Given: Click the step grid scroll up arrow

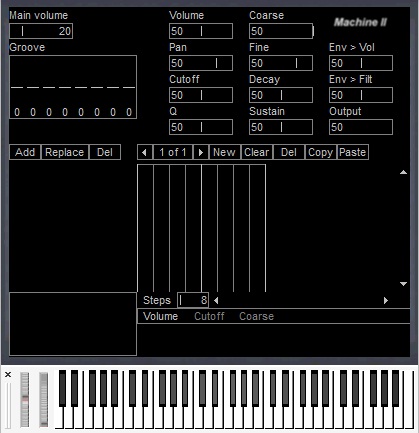Looking at the screenshot, I should coord(403,172).
